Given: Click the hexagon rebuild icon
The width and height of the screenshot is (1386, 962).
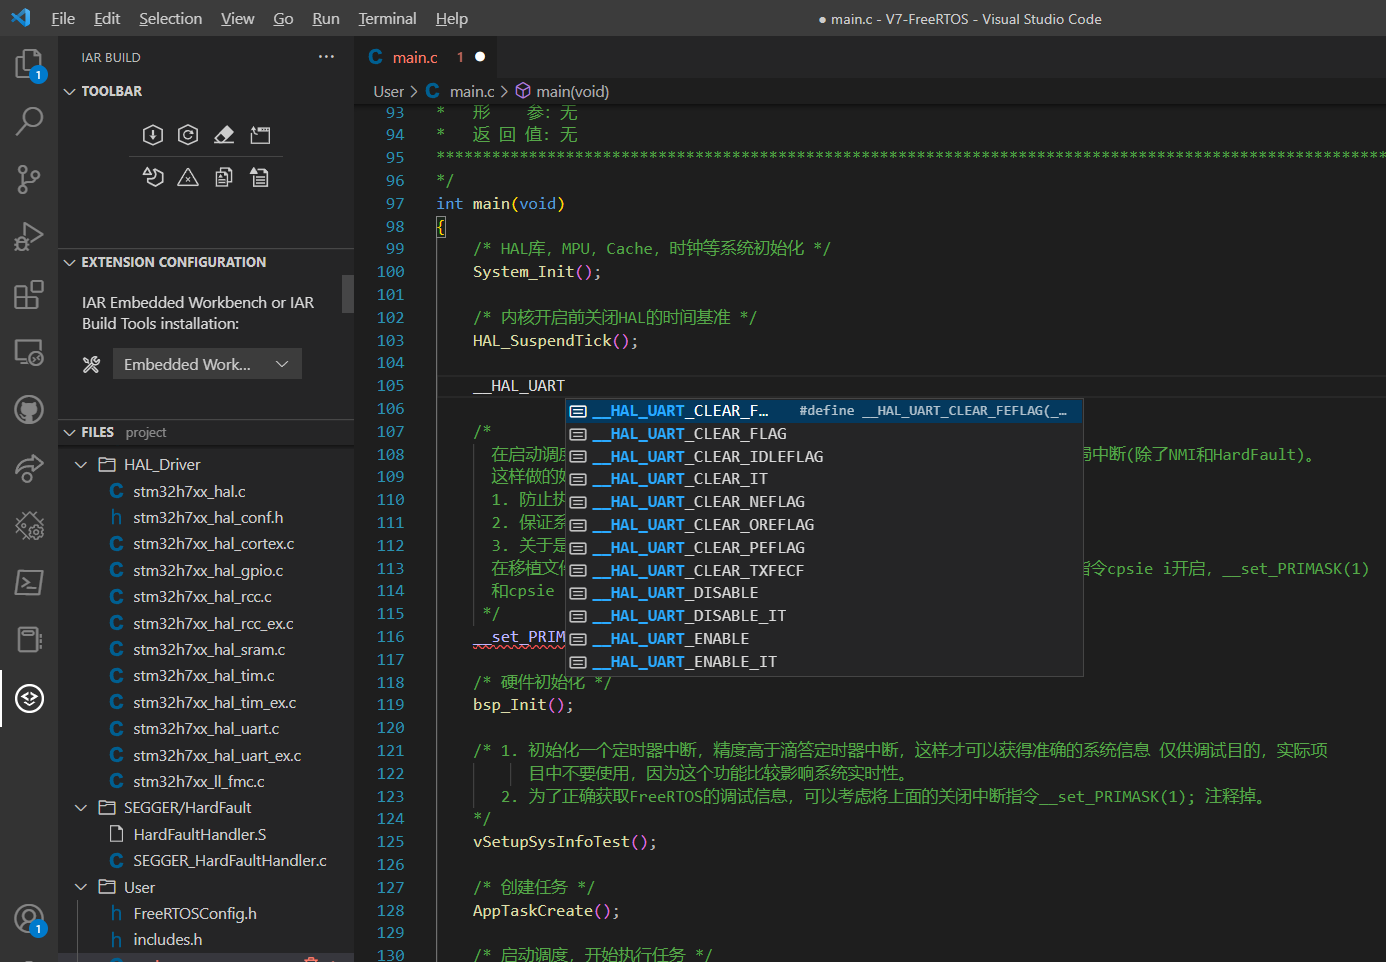Looking at the screenshot, I should click(188, 135).
